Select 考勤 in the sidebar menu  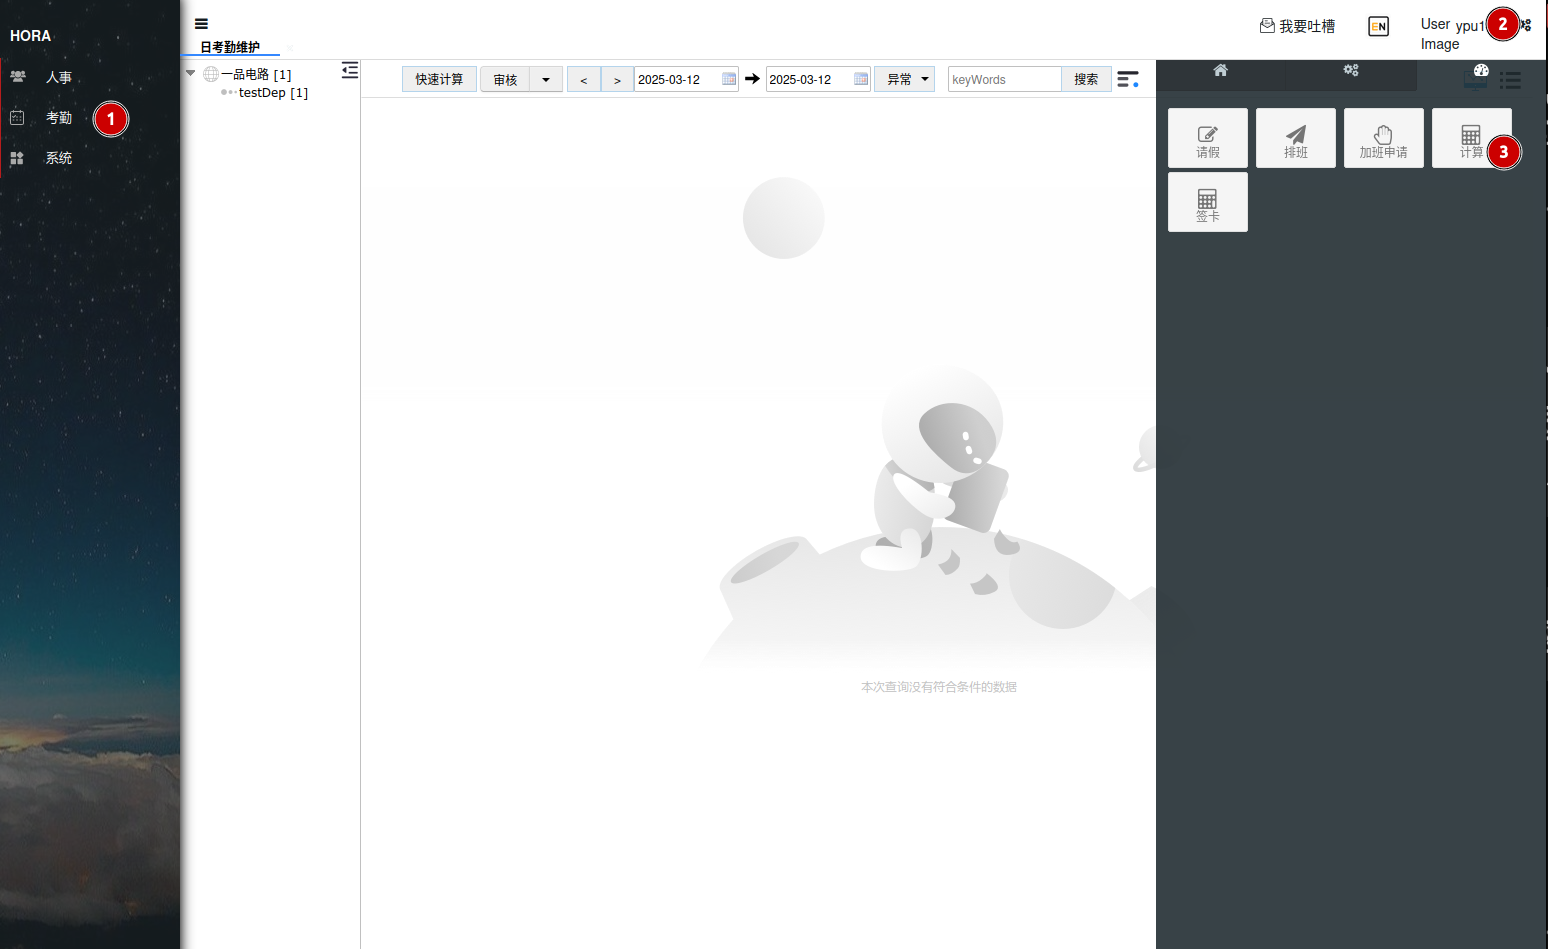tap(58, 118)
